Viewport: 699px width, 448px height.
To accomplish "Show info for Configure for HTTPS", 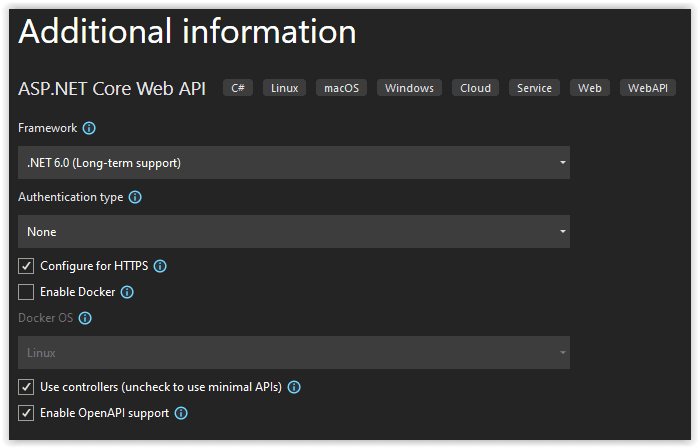I will pos(160,266).
